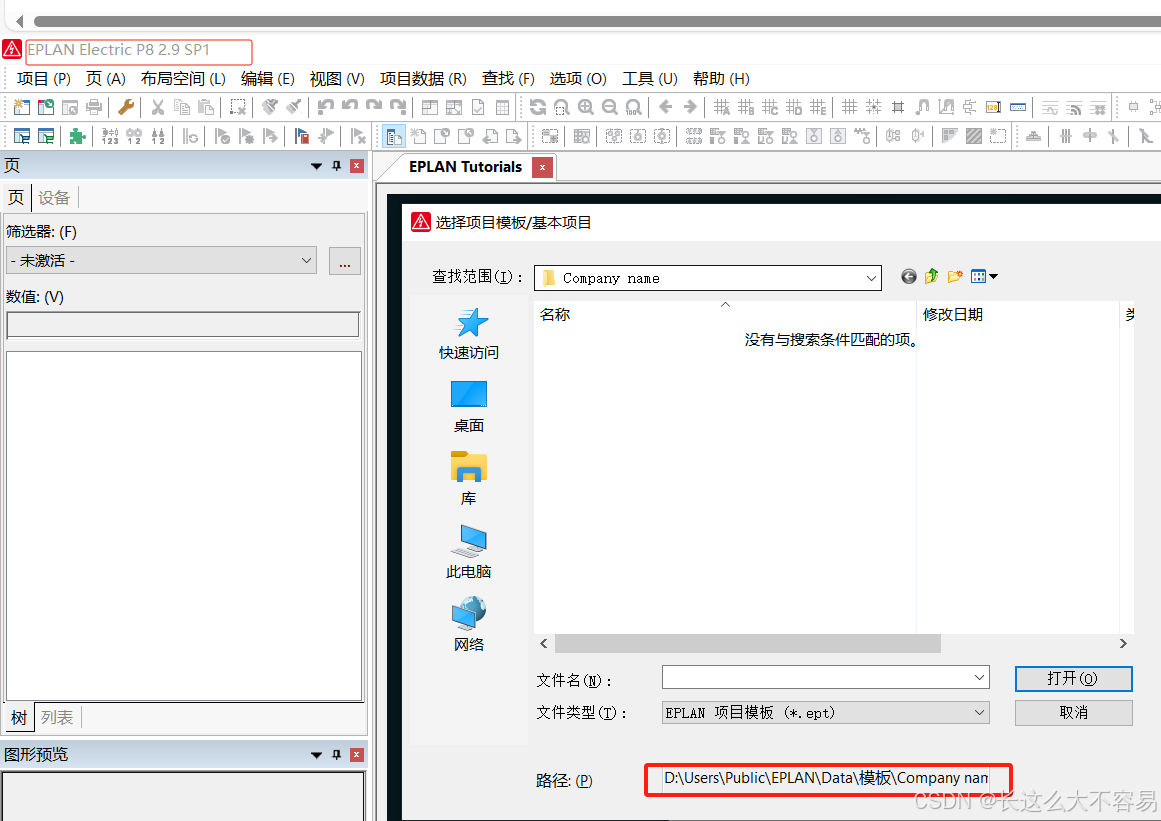The image size is (1161, 821).
Task: Sort by the 修改日期 column header
Action: click(1017, 315)
